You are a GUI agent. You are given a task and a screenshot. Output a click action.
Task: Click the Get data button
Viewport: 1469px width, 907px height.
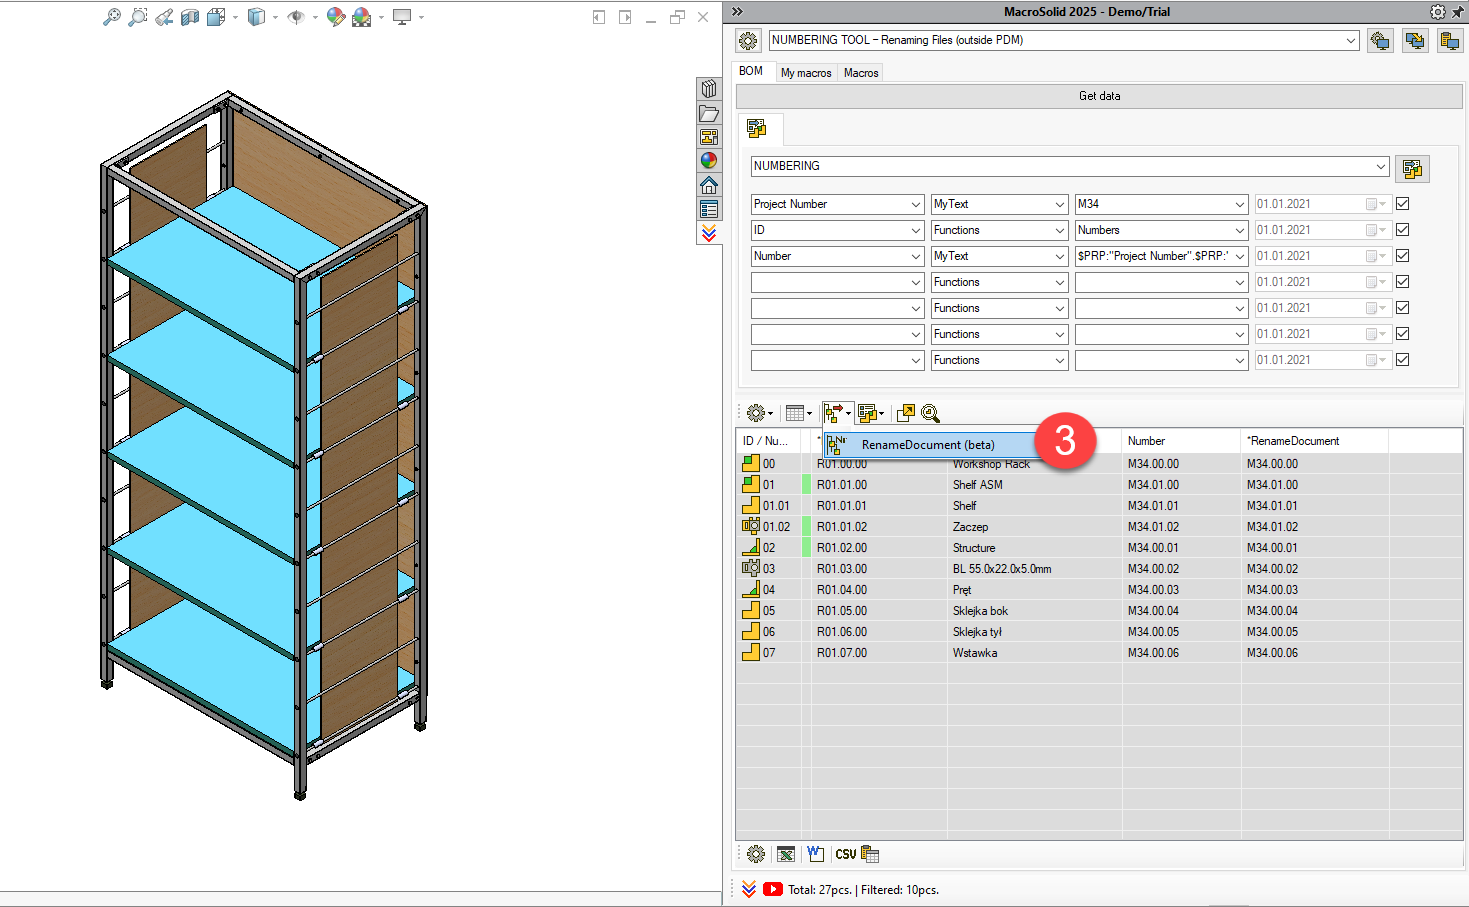click(x=1099, y=96)
